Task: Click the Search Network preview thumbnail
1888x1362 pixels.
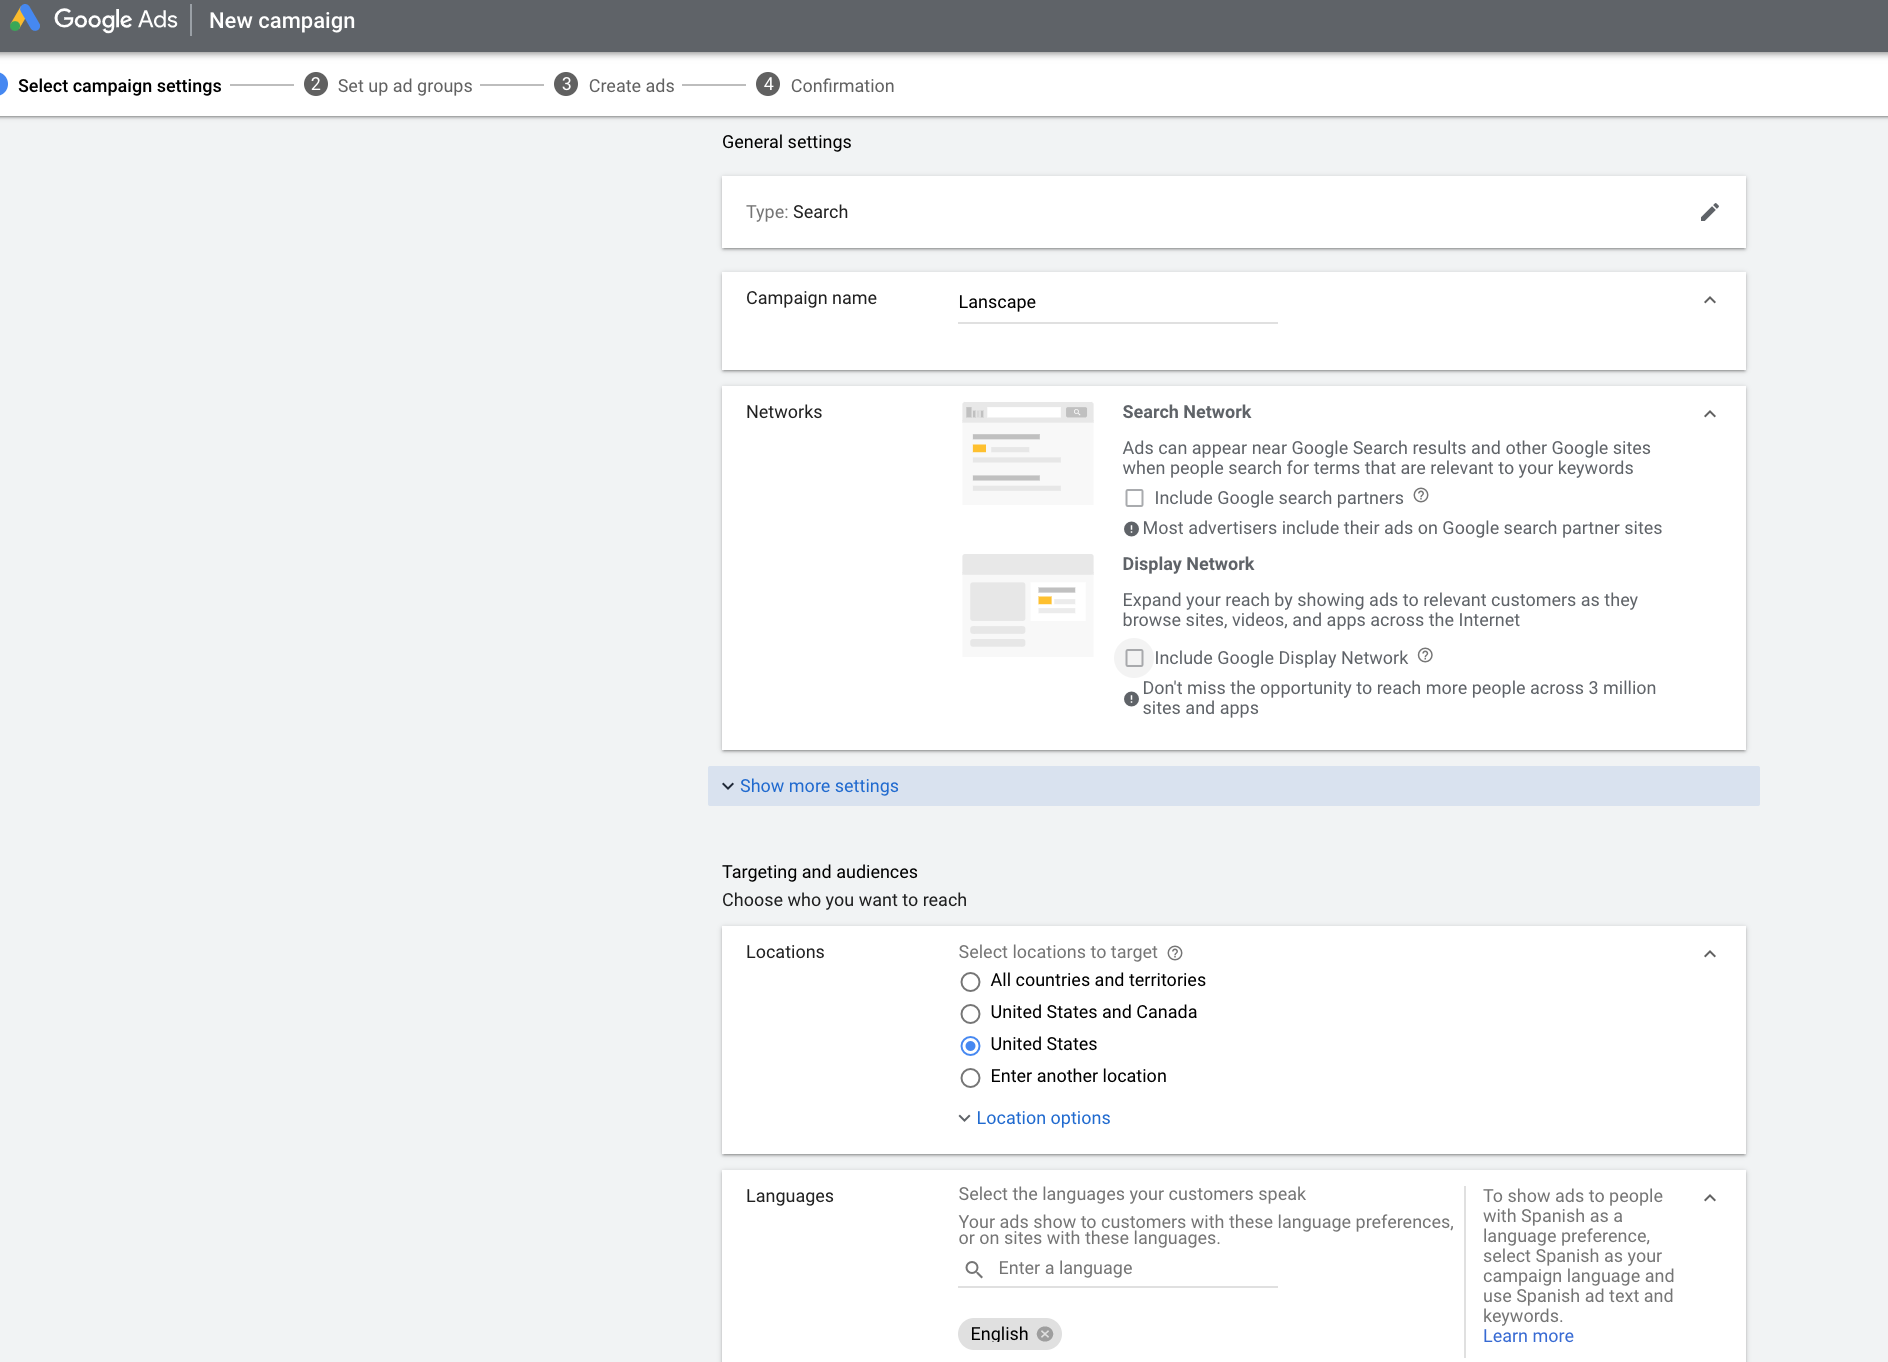Action: [1027, 453]
